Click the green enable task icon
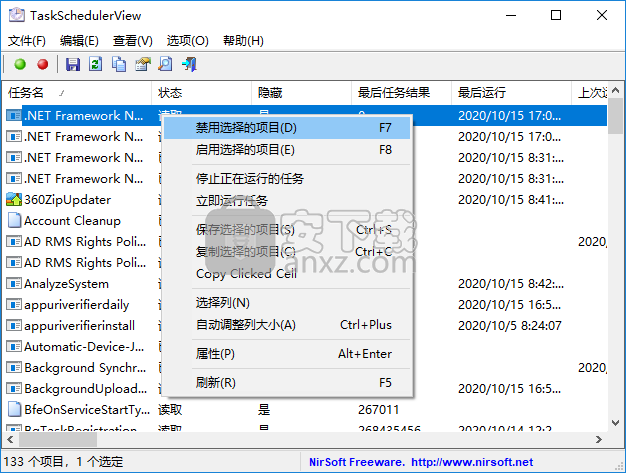The width and height of the screenshot is (626, 473). (20, 64)
